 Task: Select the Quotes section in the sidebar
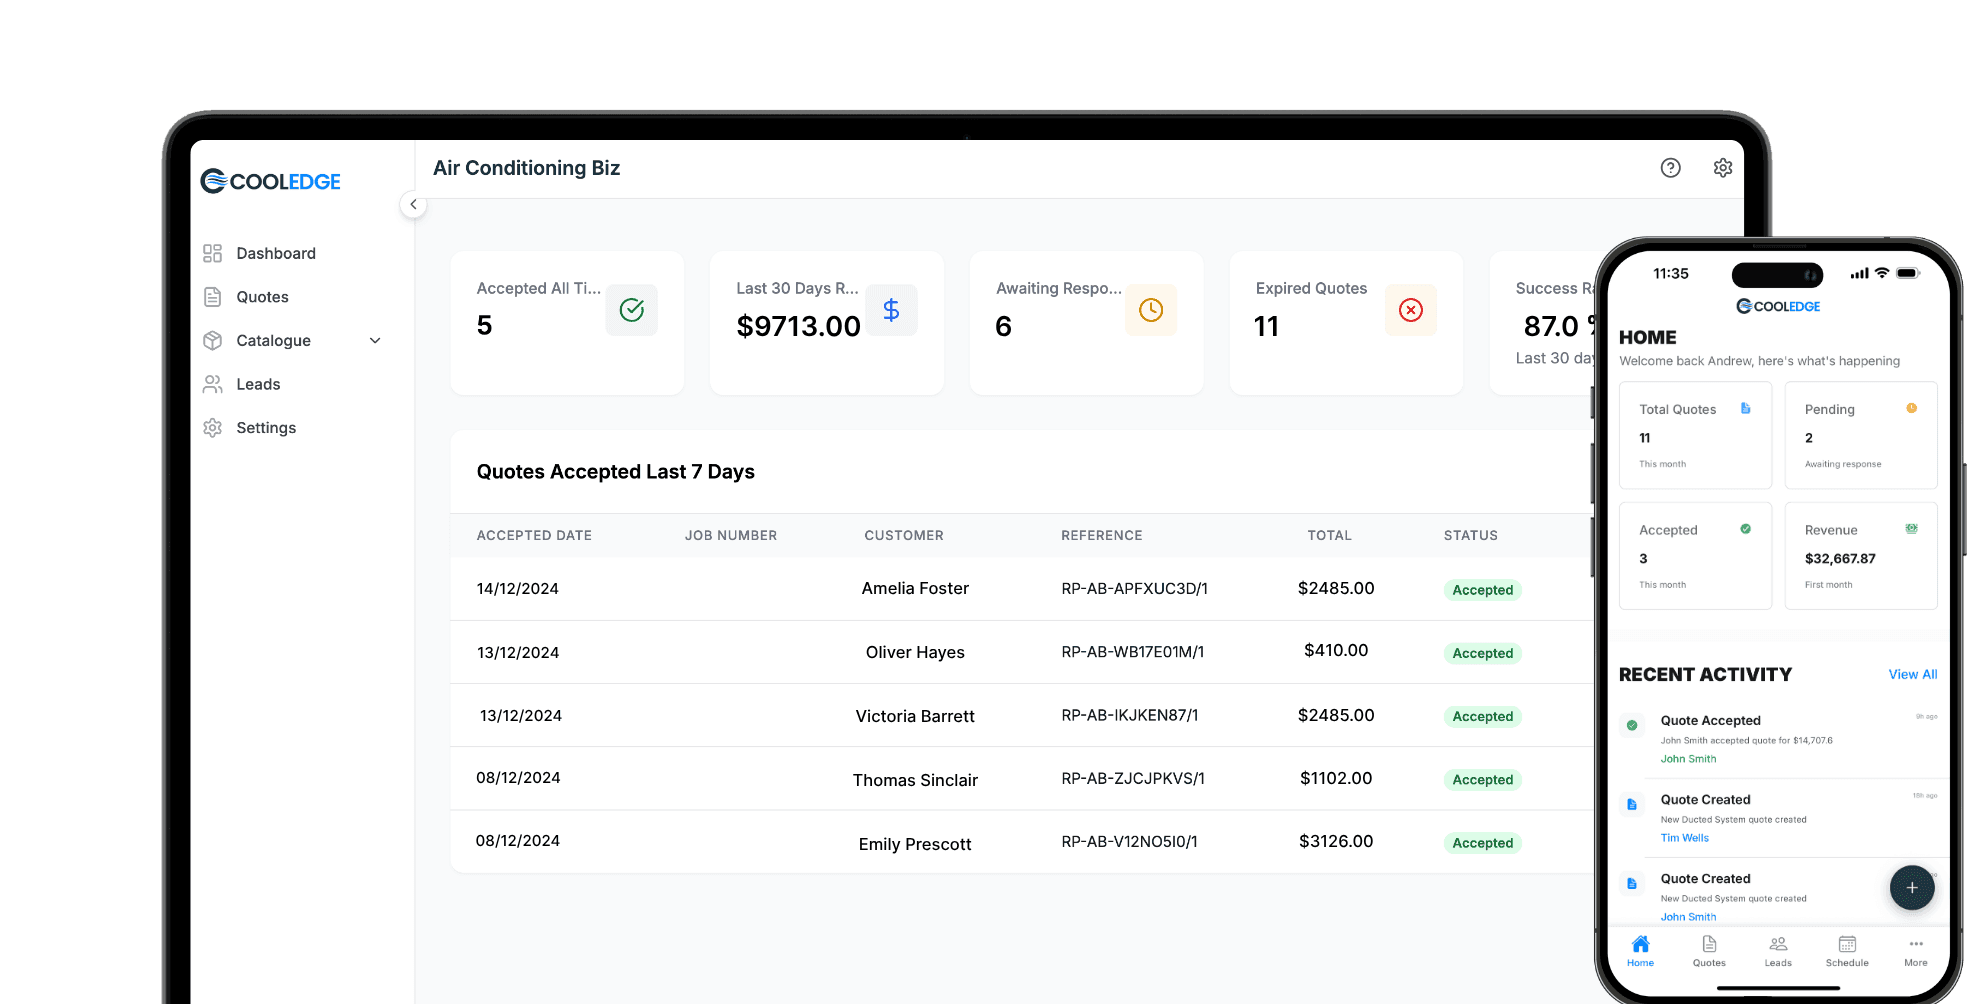(262, 297)
